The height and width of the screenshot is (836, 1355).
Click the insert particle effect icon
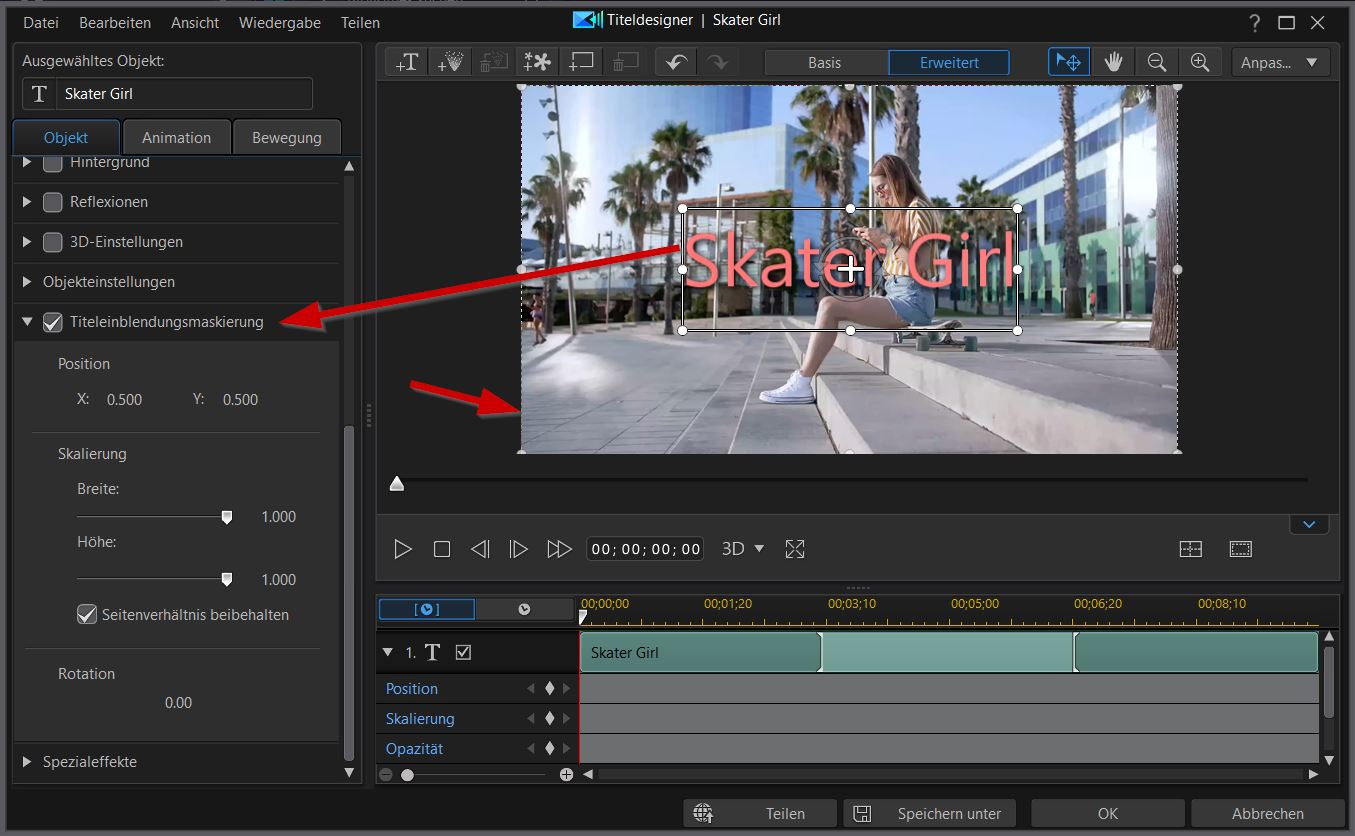coord(450,62)
